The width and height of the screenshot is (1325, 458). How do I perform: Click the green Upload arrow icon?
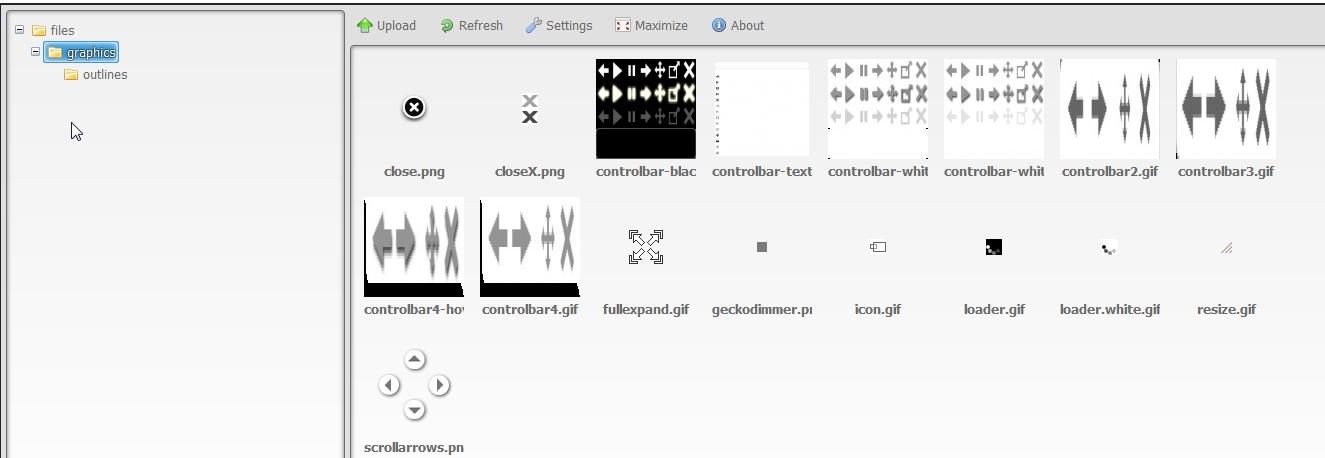click(x=365, y=26)
